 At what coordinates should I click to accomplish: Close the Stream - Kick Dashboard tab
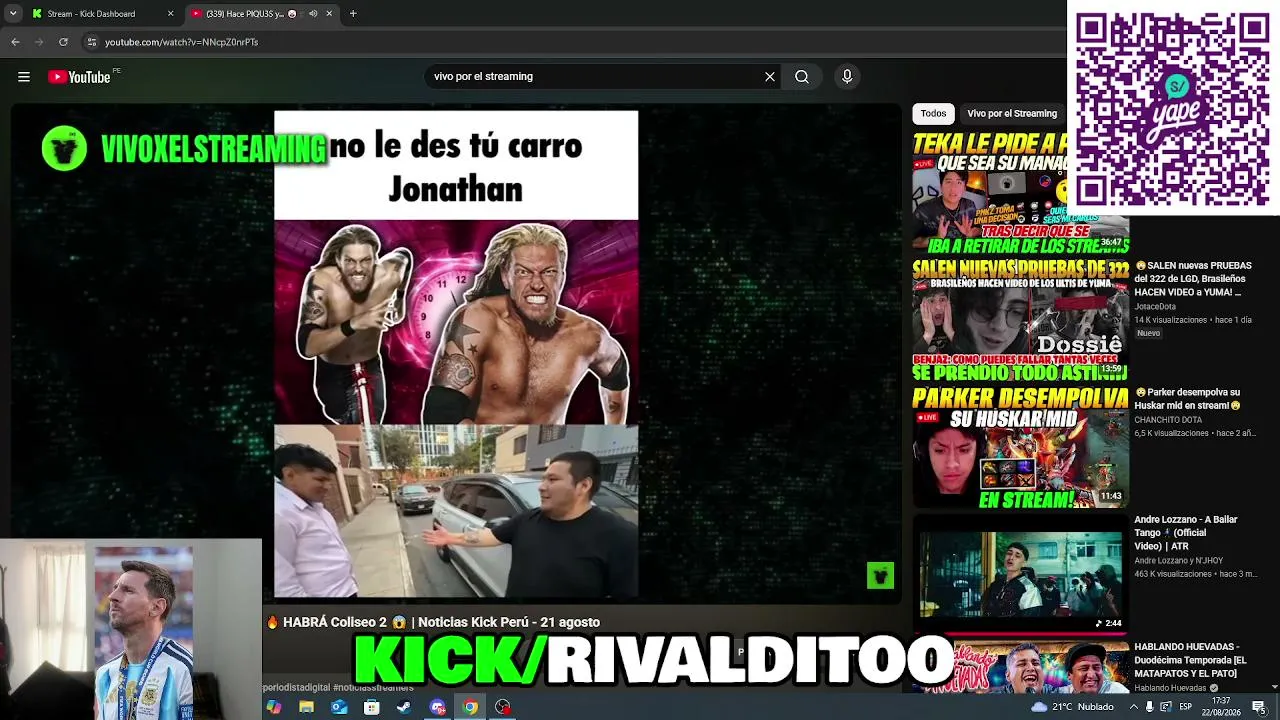[x=170, y=14]
